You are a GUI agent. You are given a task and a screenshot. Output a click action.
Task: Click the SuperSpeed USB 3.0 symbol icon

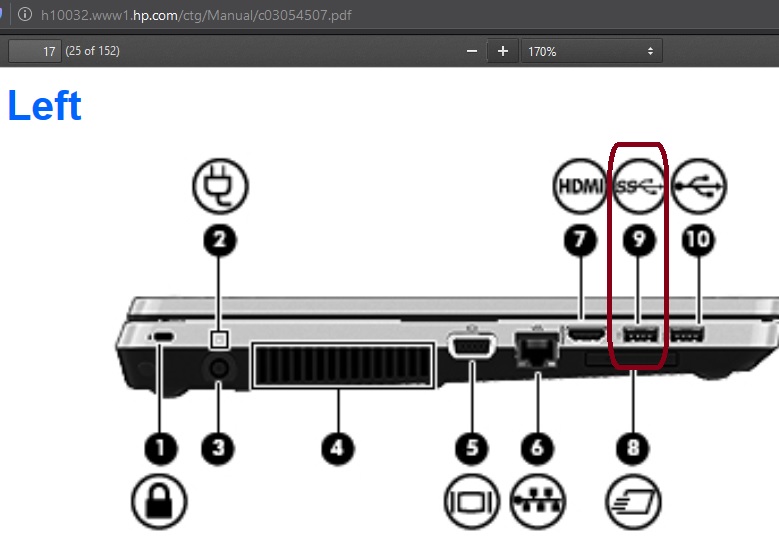click(x=639, y=186)
